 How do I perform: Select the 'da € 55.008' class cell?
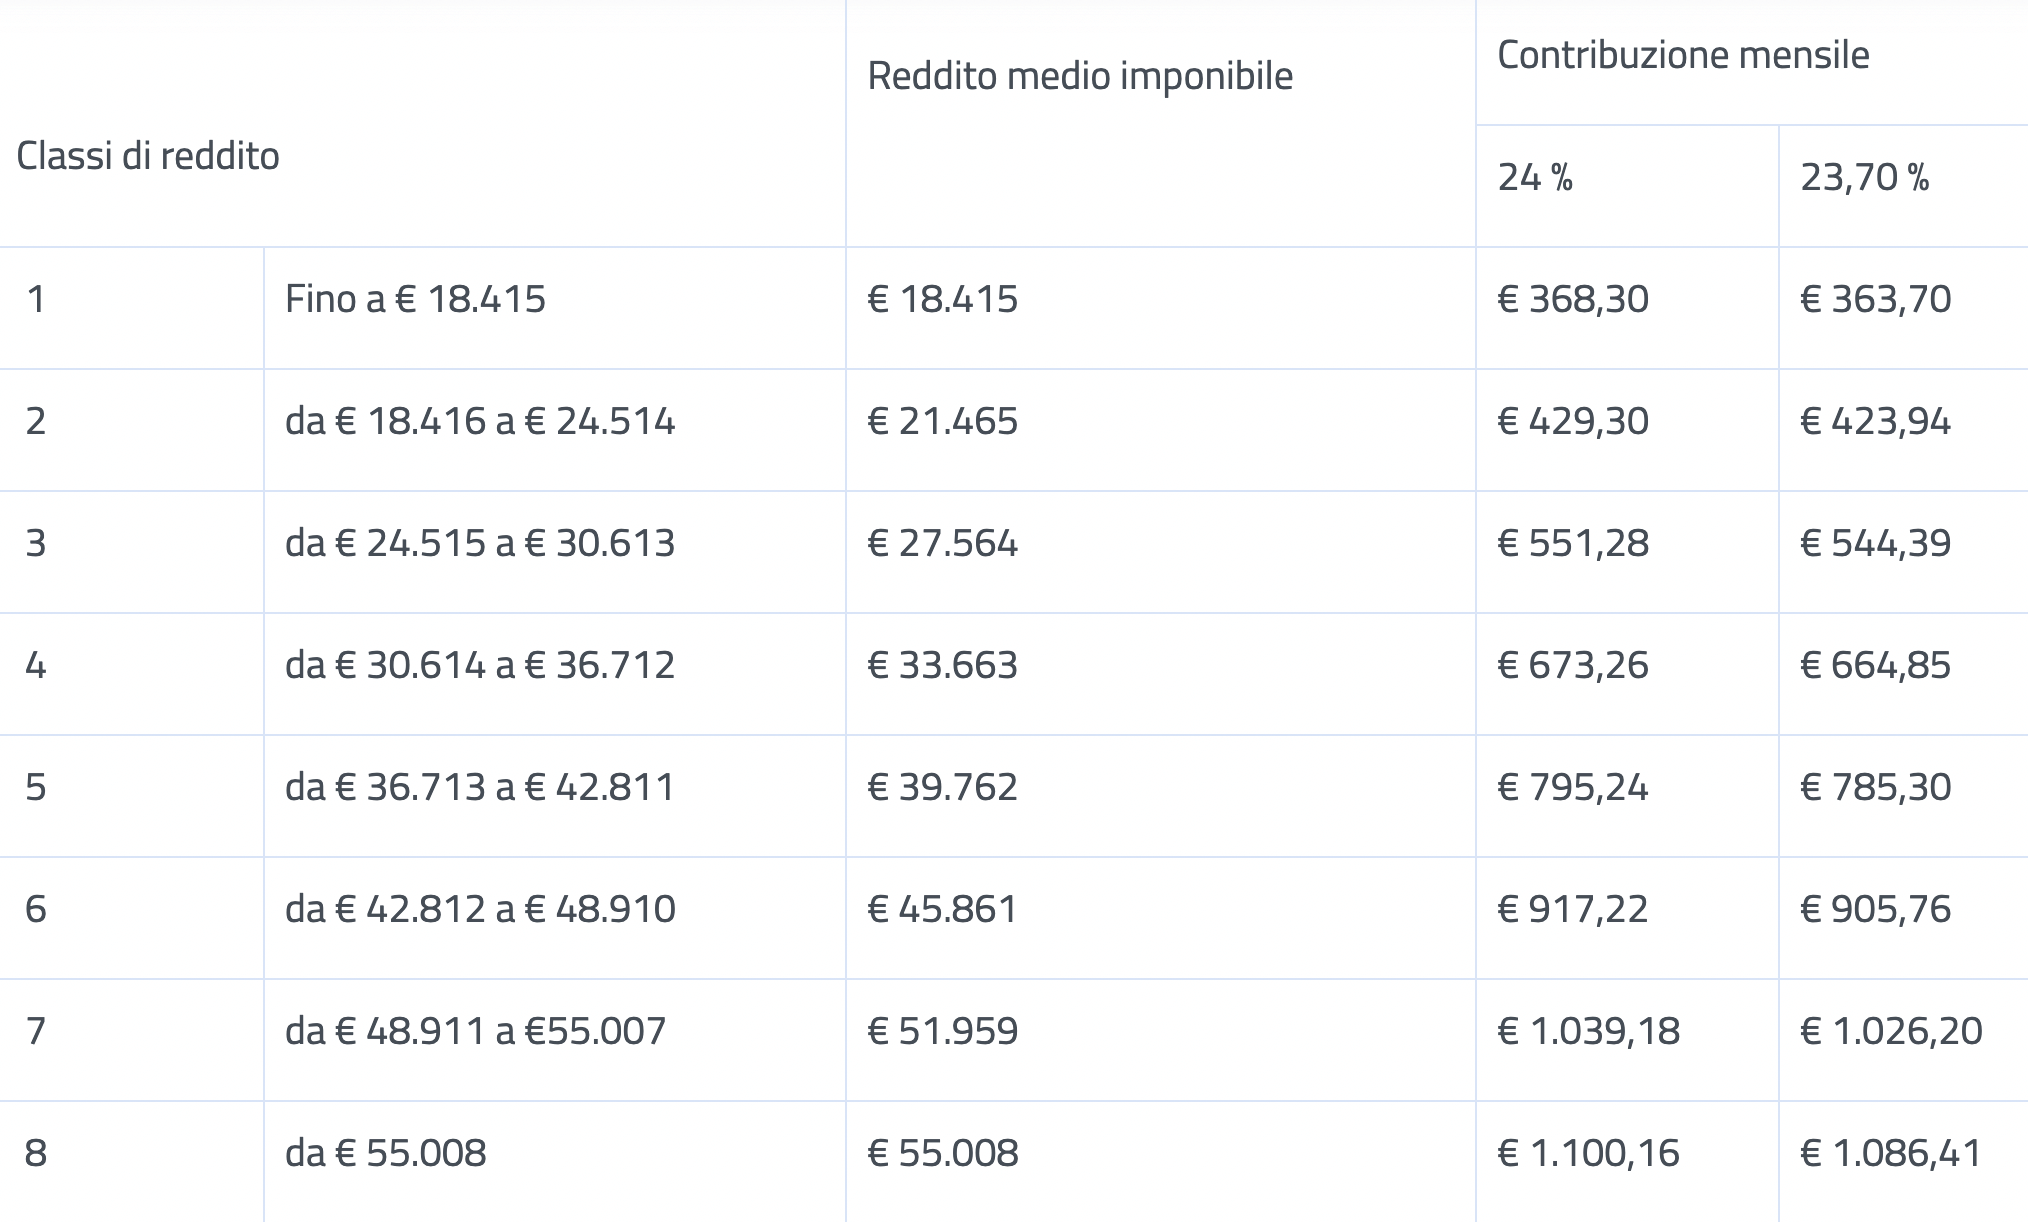(x=385, y=1153)
